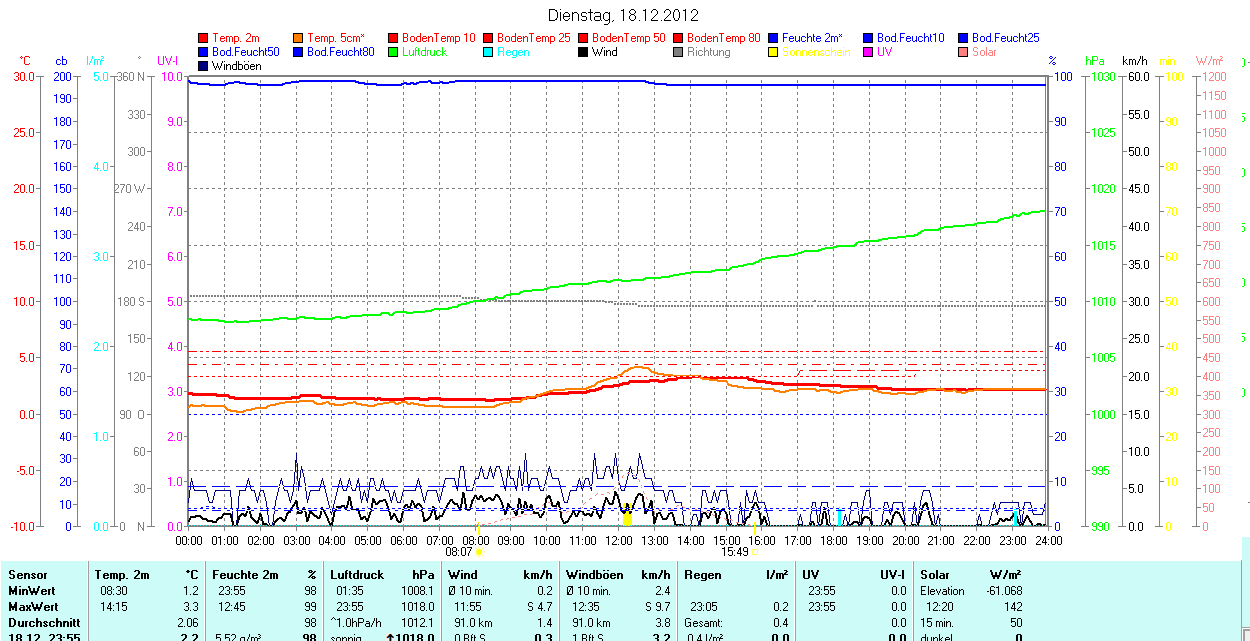Click the Feuchte 2m legend label
This screenshot has height=641, width=1250.
(x=813, y=38)
